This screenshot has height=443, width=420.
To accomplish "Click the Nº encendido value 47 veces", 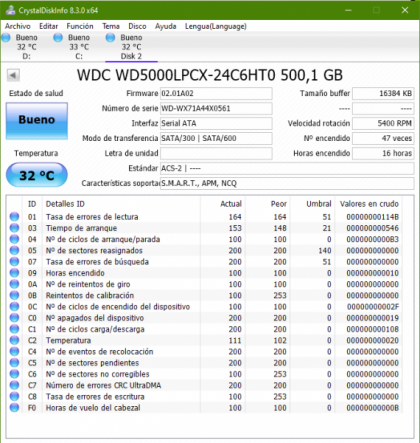I will tap(383, 138).
